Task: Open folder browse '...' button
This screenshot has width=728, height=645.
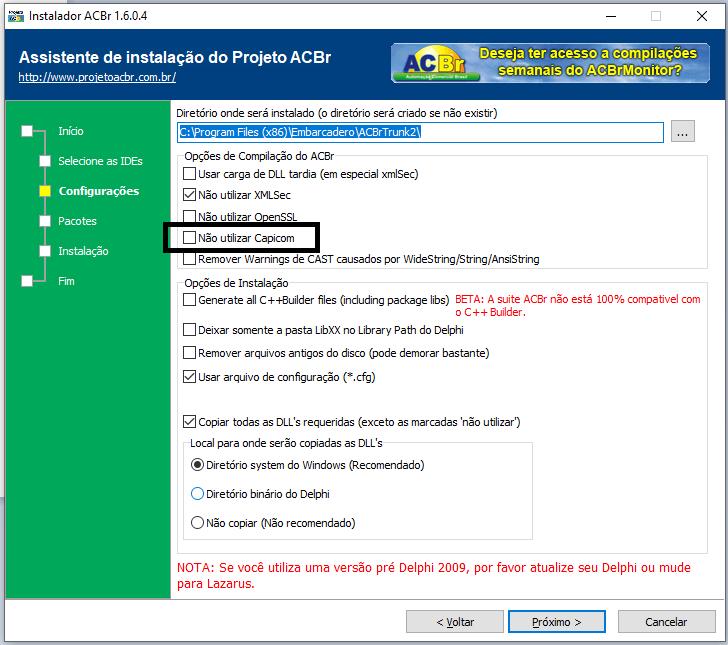Action: coord(682,131)
